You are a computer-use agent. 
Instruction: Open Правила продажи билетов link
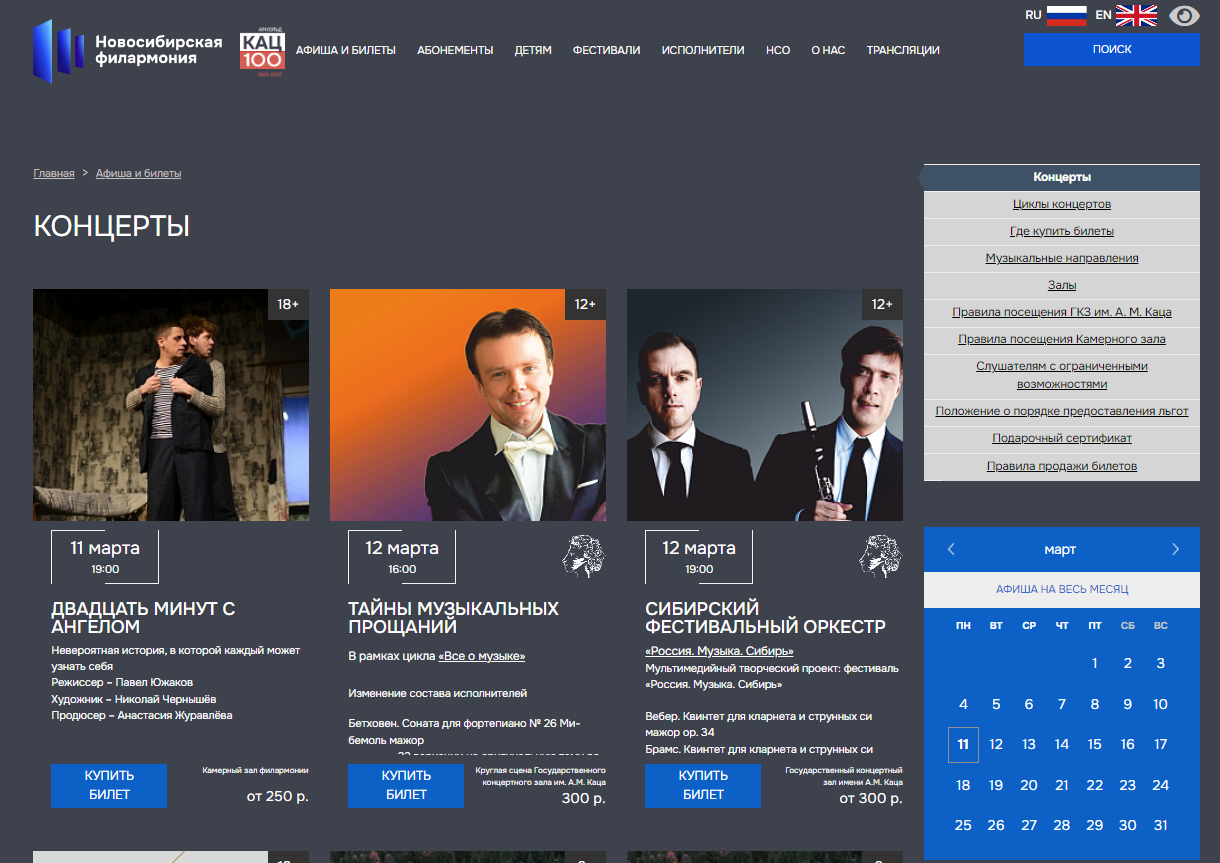tap(1062, 466)
